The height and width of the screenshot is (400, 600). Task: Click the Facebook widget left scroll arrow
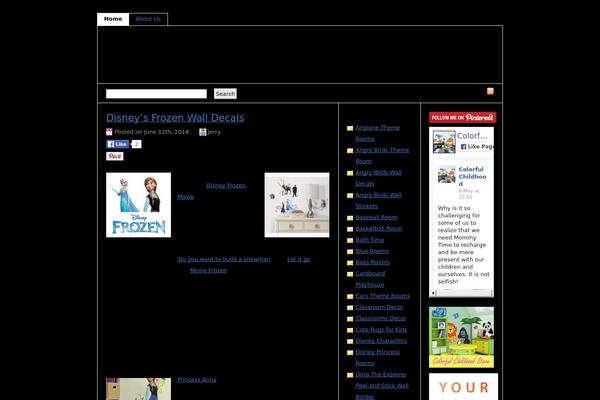[433, 293]
